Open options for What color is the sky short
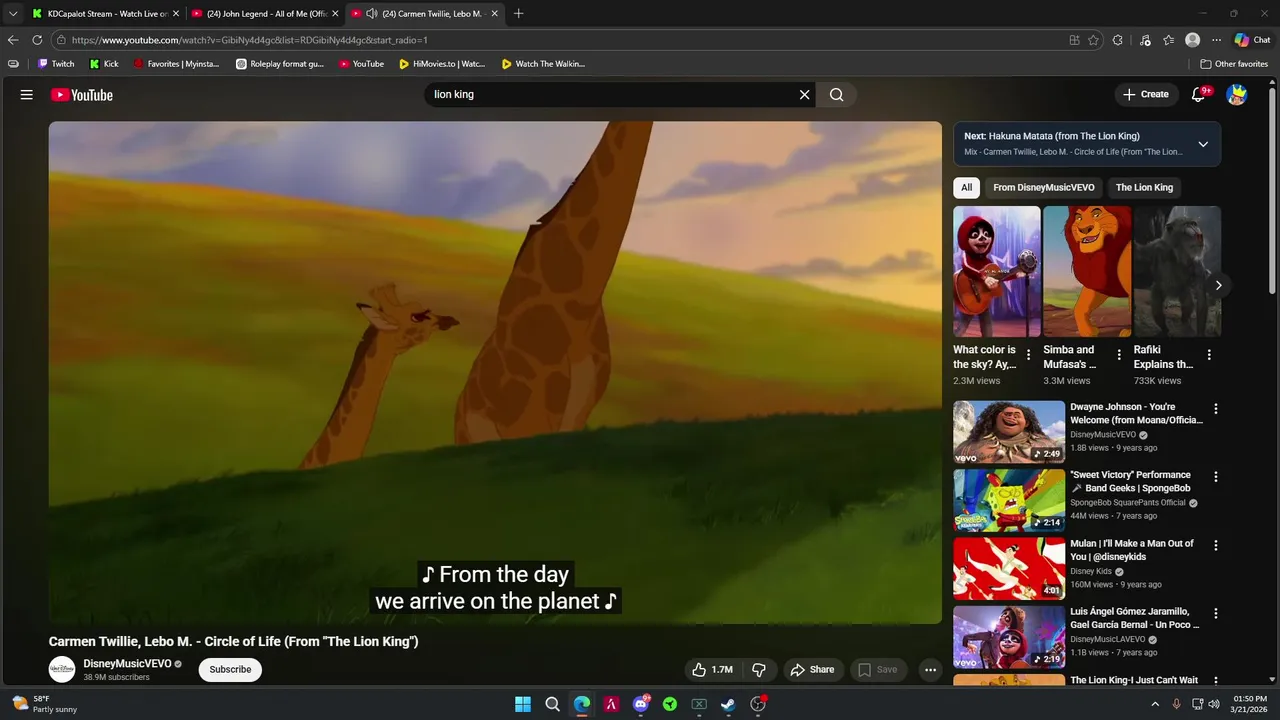The width and height of the screenshot is (1280, 720). [x=1028, y=355]
